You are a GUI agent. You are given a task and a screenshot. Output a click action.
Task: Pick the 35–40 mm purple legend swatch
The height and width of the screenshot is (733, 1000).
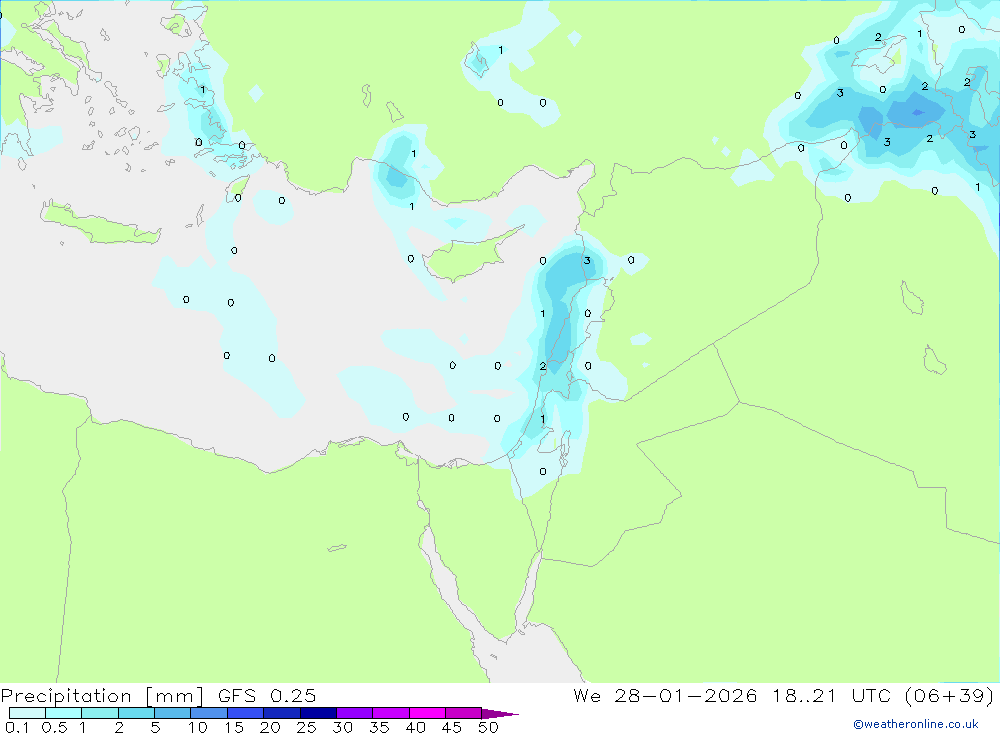click(391, 713)
